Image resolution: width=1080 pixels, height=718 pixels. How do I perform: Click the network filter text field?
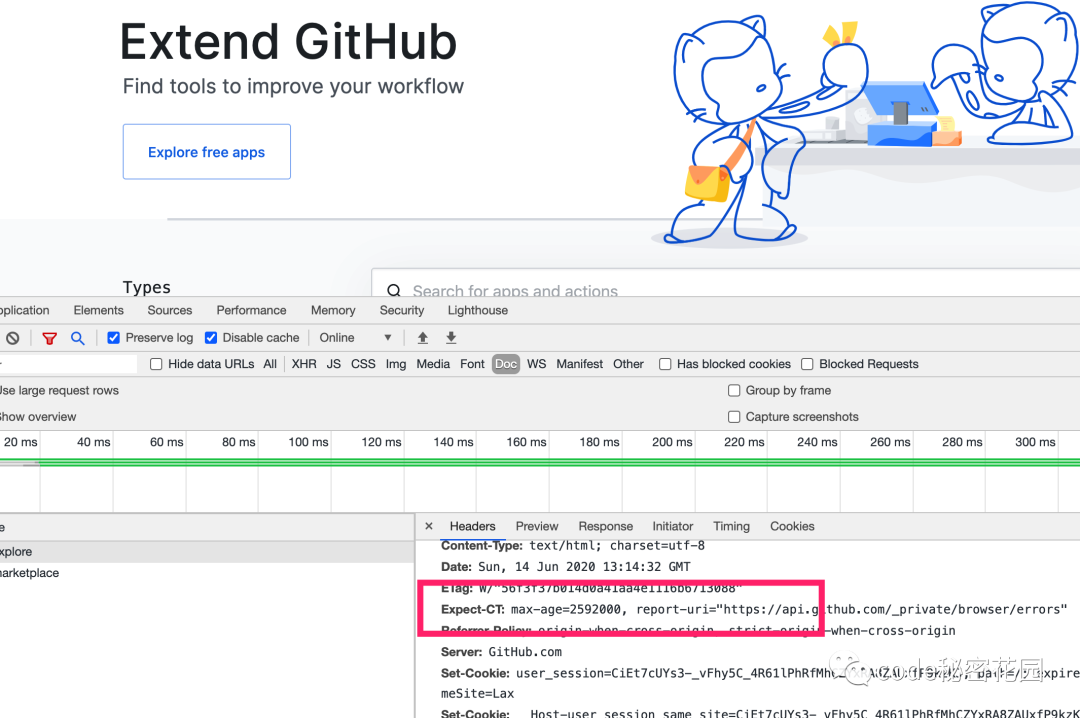(68, 364)
